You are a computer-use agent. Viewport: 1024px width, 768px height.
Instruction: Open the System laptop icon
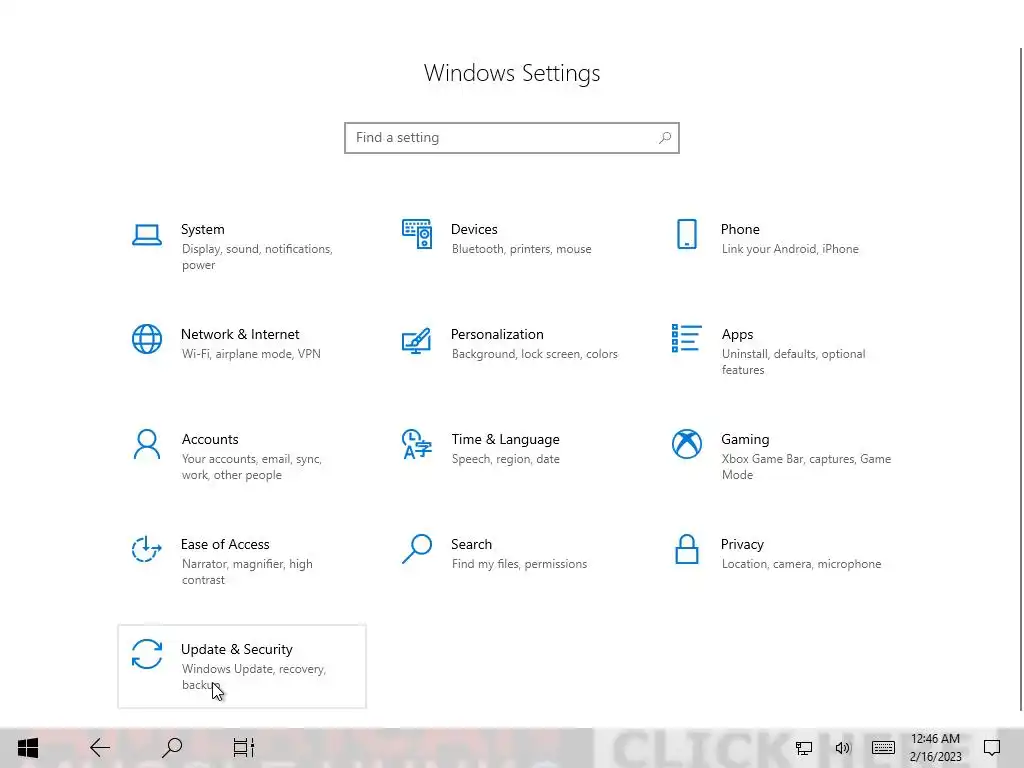coord(147,234)
